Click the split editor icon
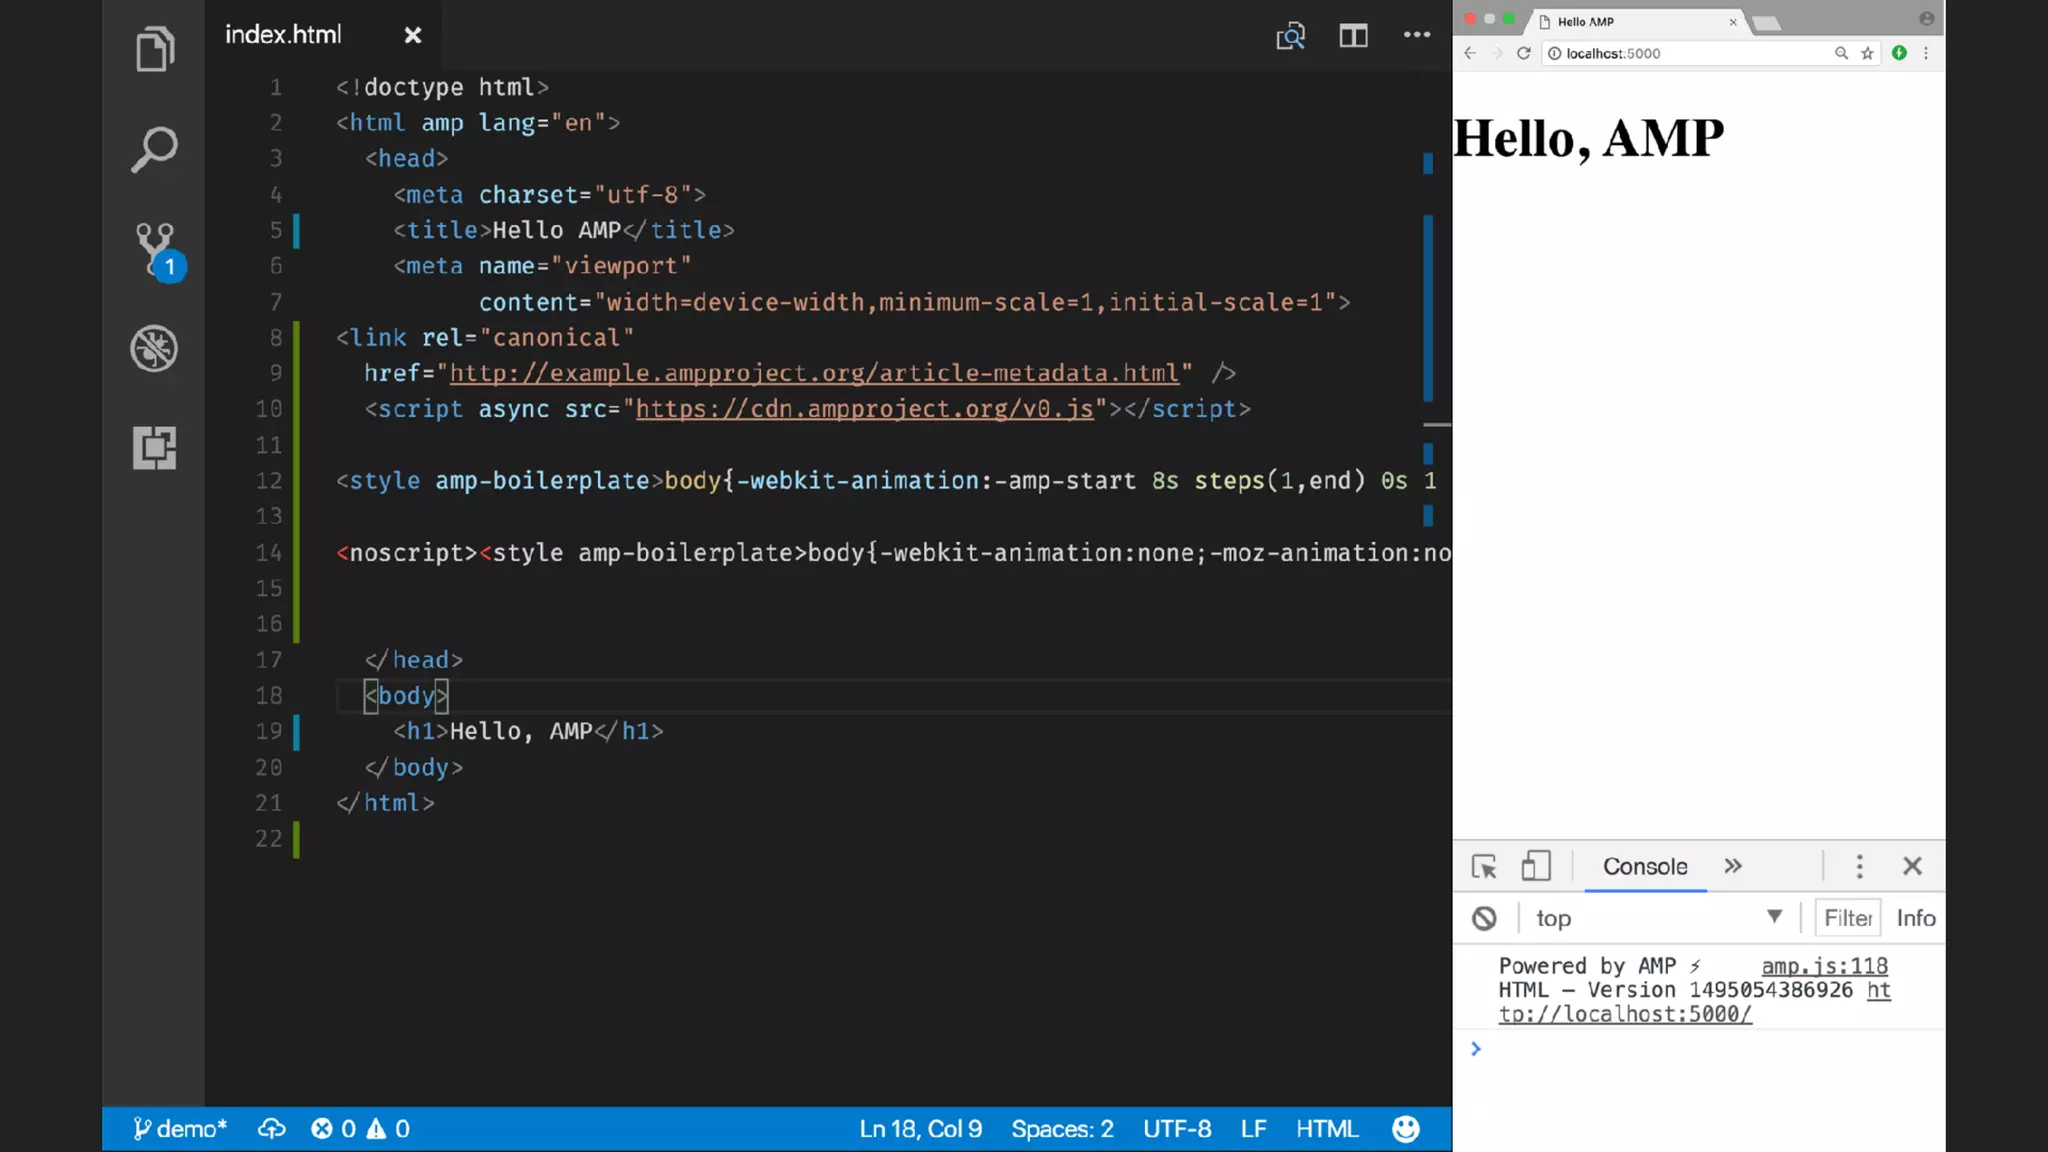 click(1353, 36)
